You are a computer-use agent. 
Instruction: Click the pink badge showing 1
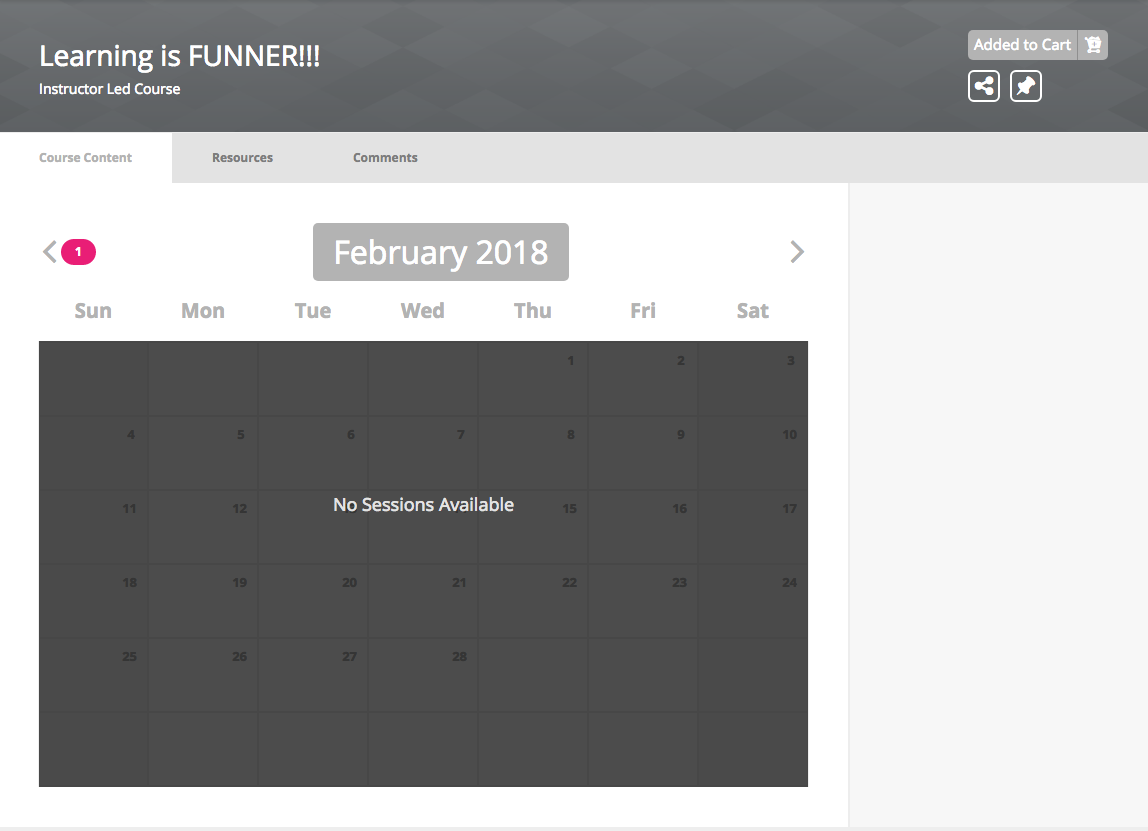78,252
